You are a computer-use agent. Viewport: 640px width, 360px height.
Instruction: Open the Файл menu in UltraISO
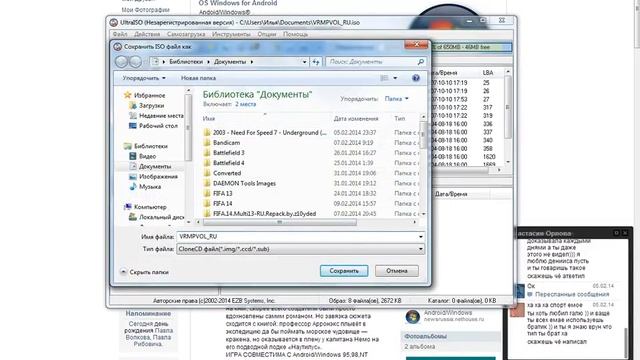coord(120,34)
